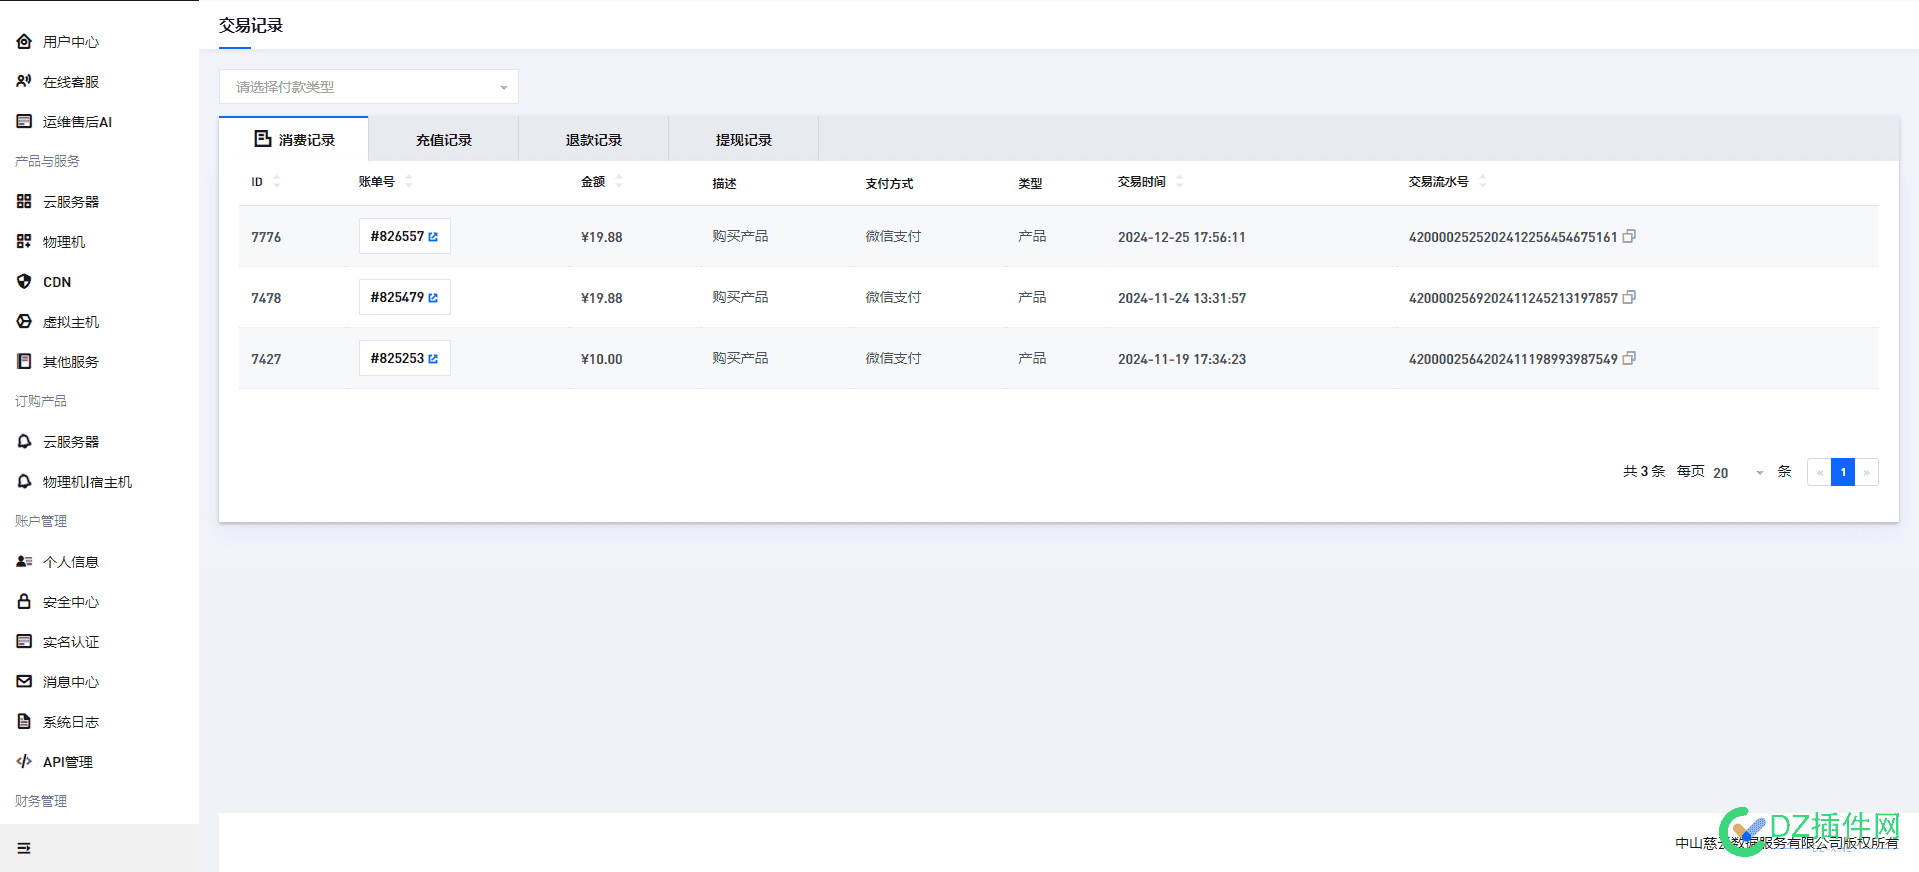
Task: Open the 请选择付款类型 dropdown
Action: click(369, 87)
